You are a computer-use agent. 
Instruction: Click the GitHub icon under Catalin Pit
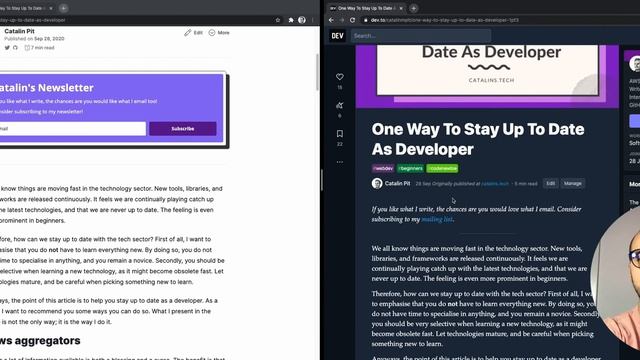point(16,48)
